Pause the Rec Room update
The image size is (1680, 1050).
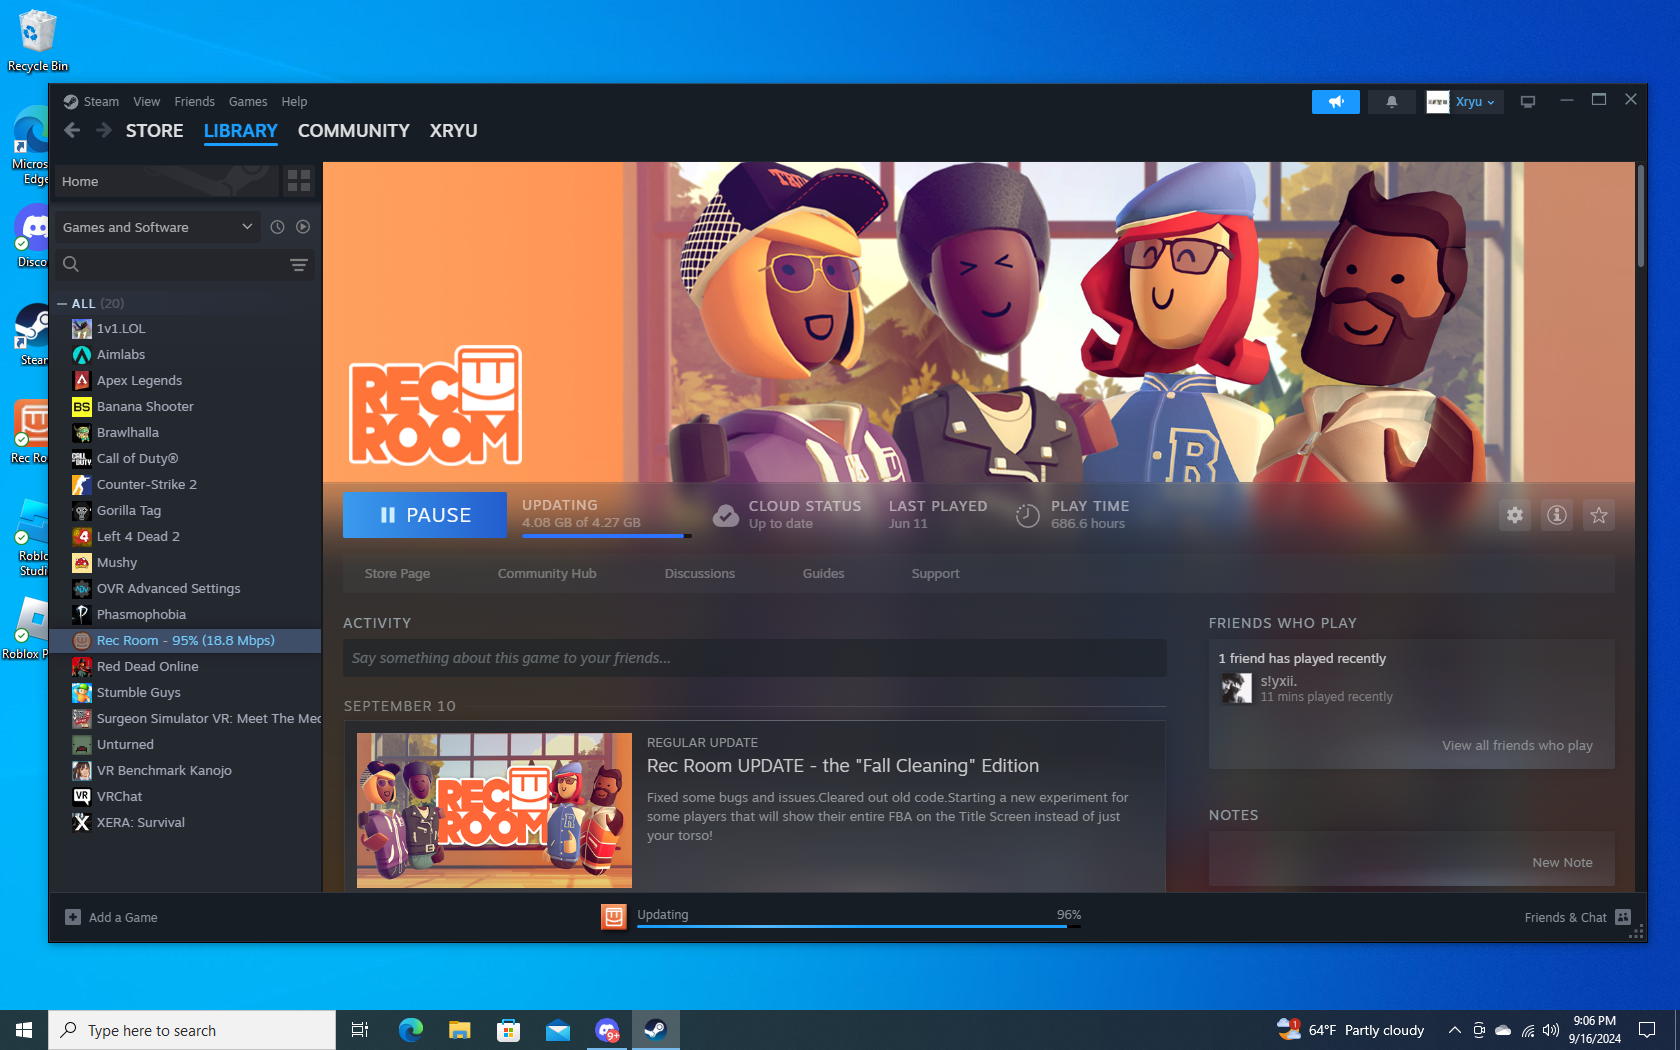[x=425, y=515]
